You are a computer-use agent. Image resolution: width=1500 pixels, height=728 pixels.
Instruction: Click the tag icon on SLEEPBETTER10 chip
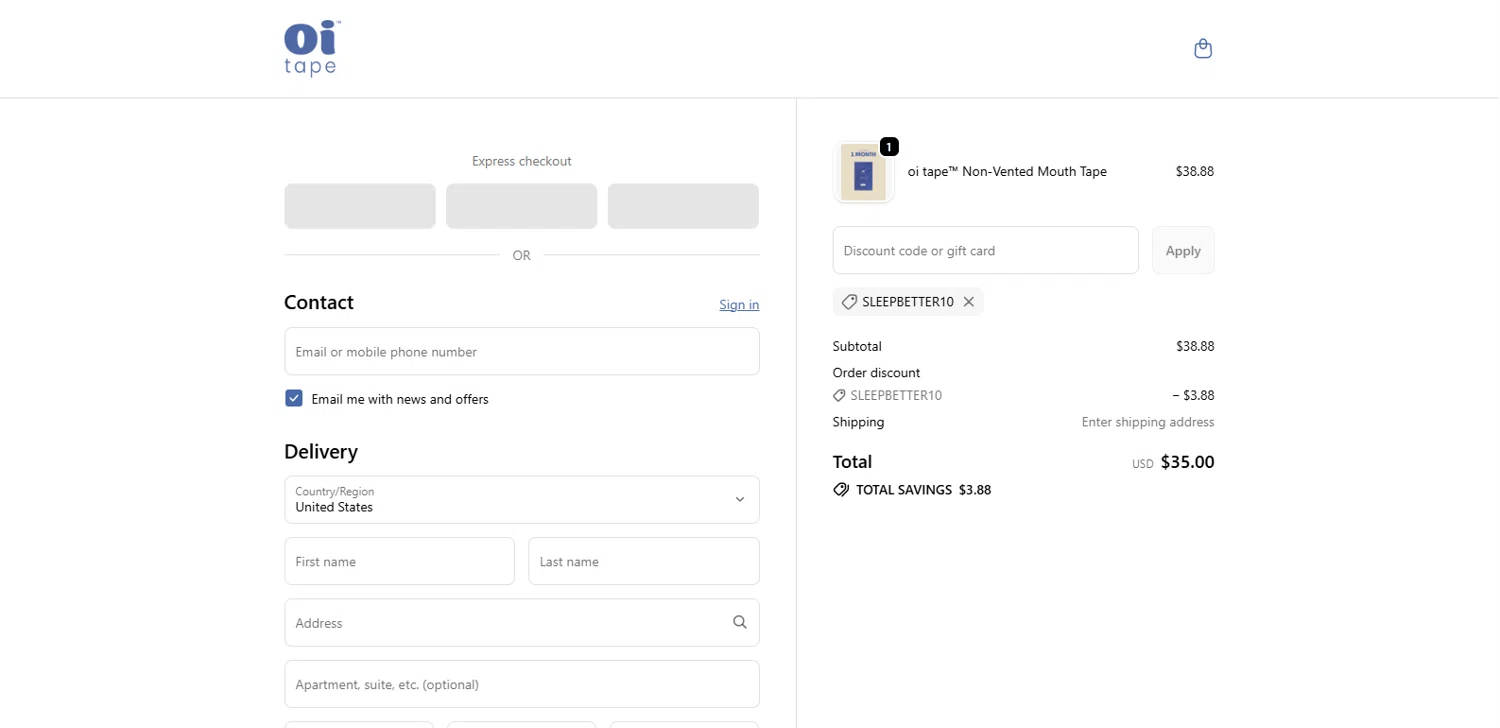(849, 302)
